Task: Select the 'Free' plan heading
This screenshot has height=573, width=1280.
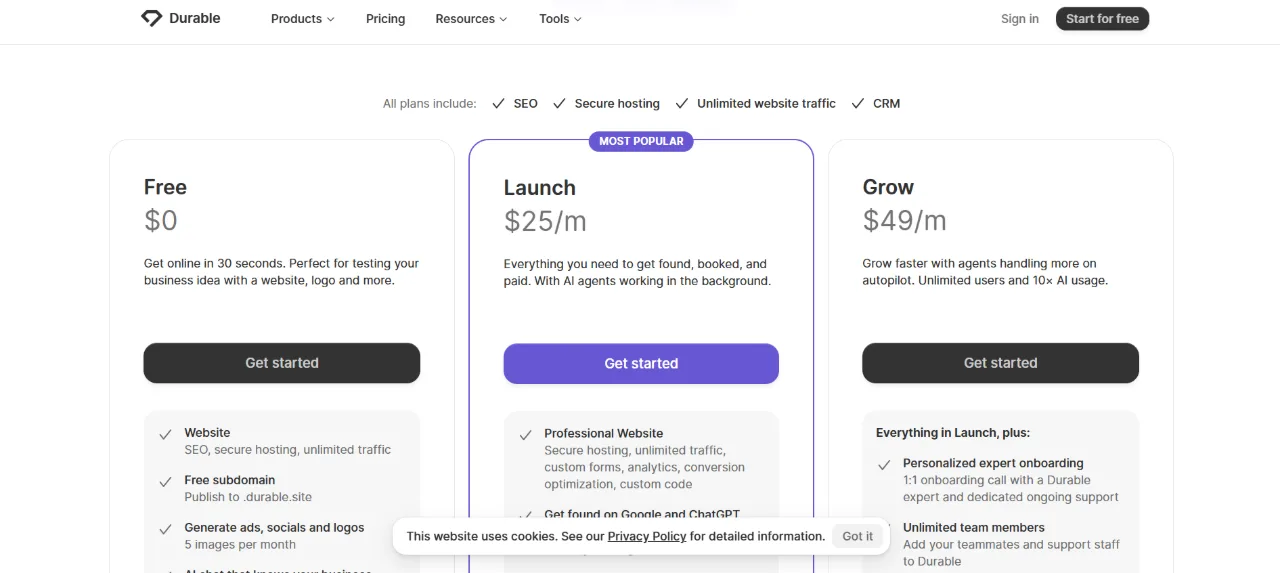Action: click(165, 187)
